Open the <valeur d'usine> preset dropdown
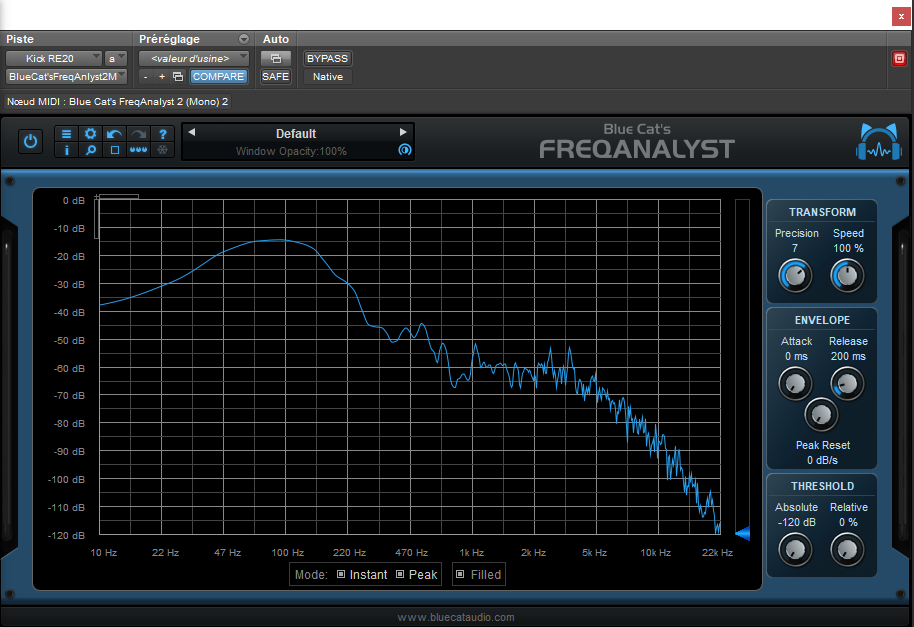 194,58
